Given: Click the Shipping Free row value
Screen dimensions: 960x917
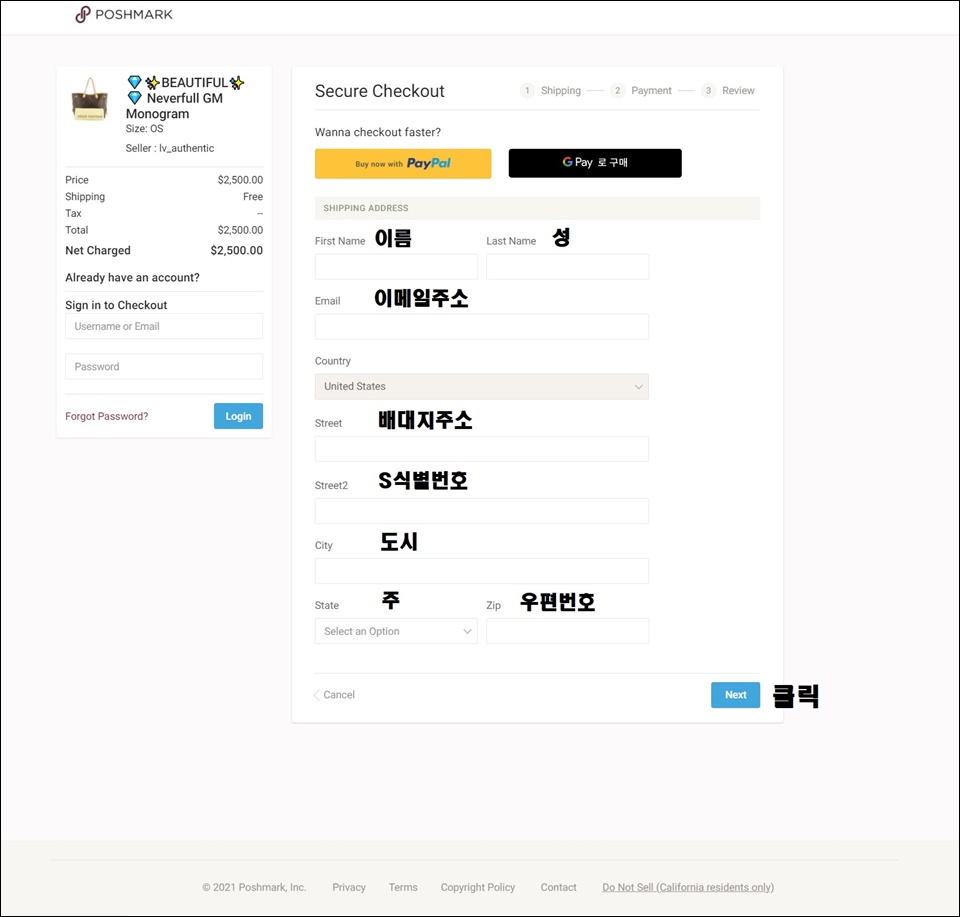Looking at the screenshot, I should click(x=253, y=196).
